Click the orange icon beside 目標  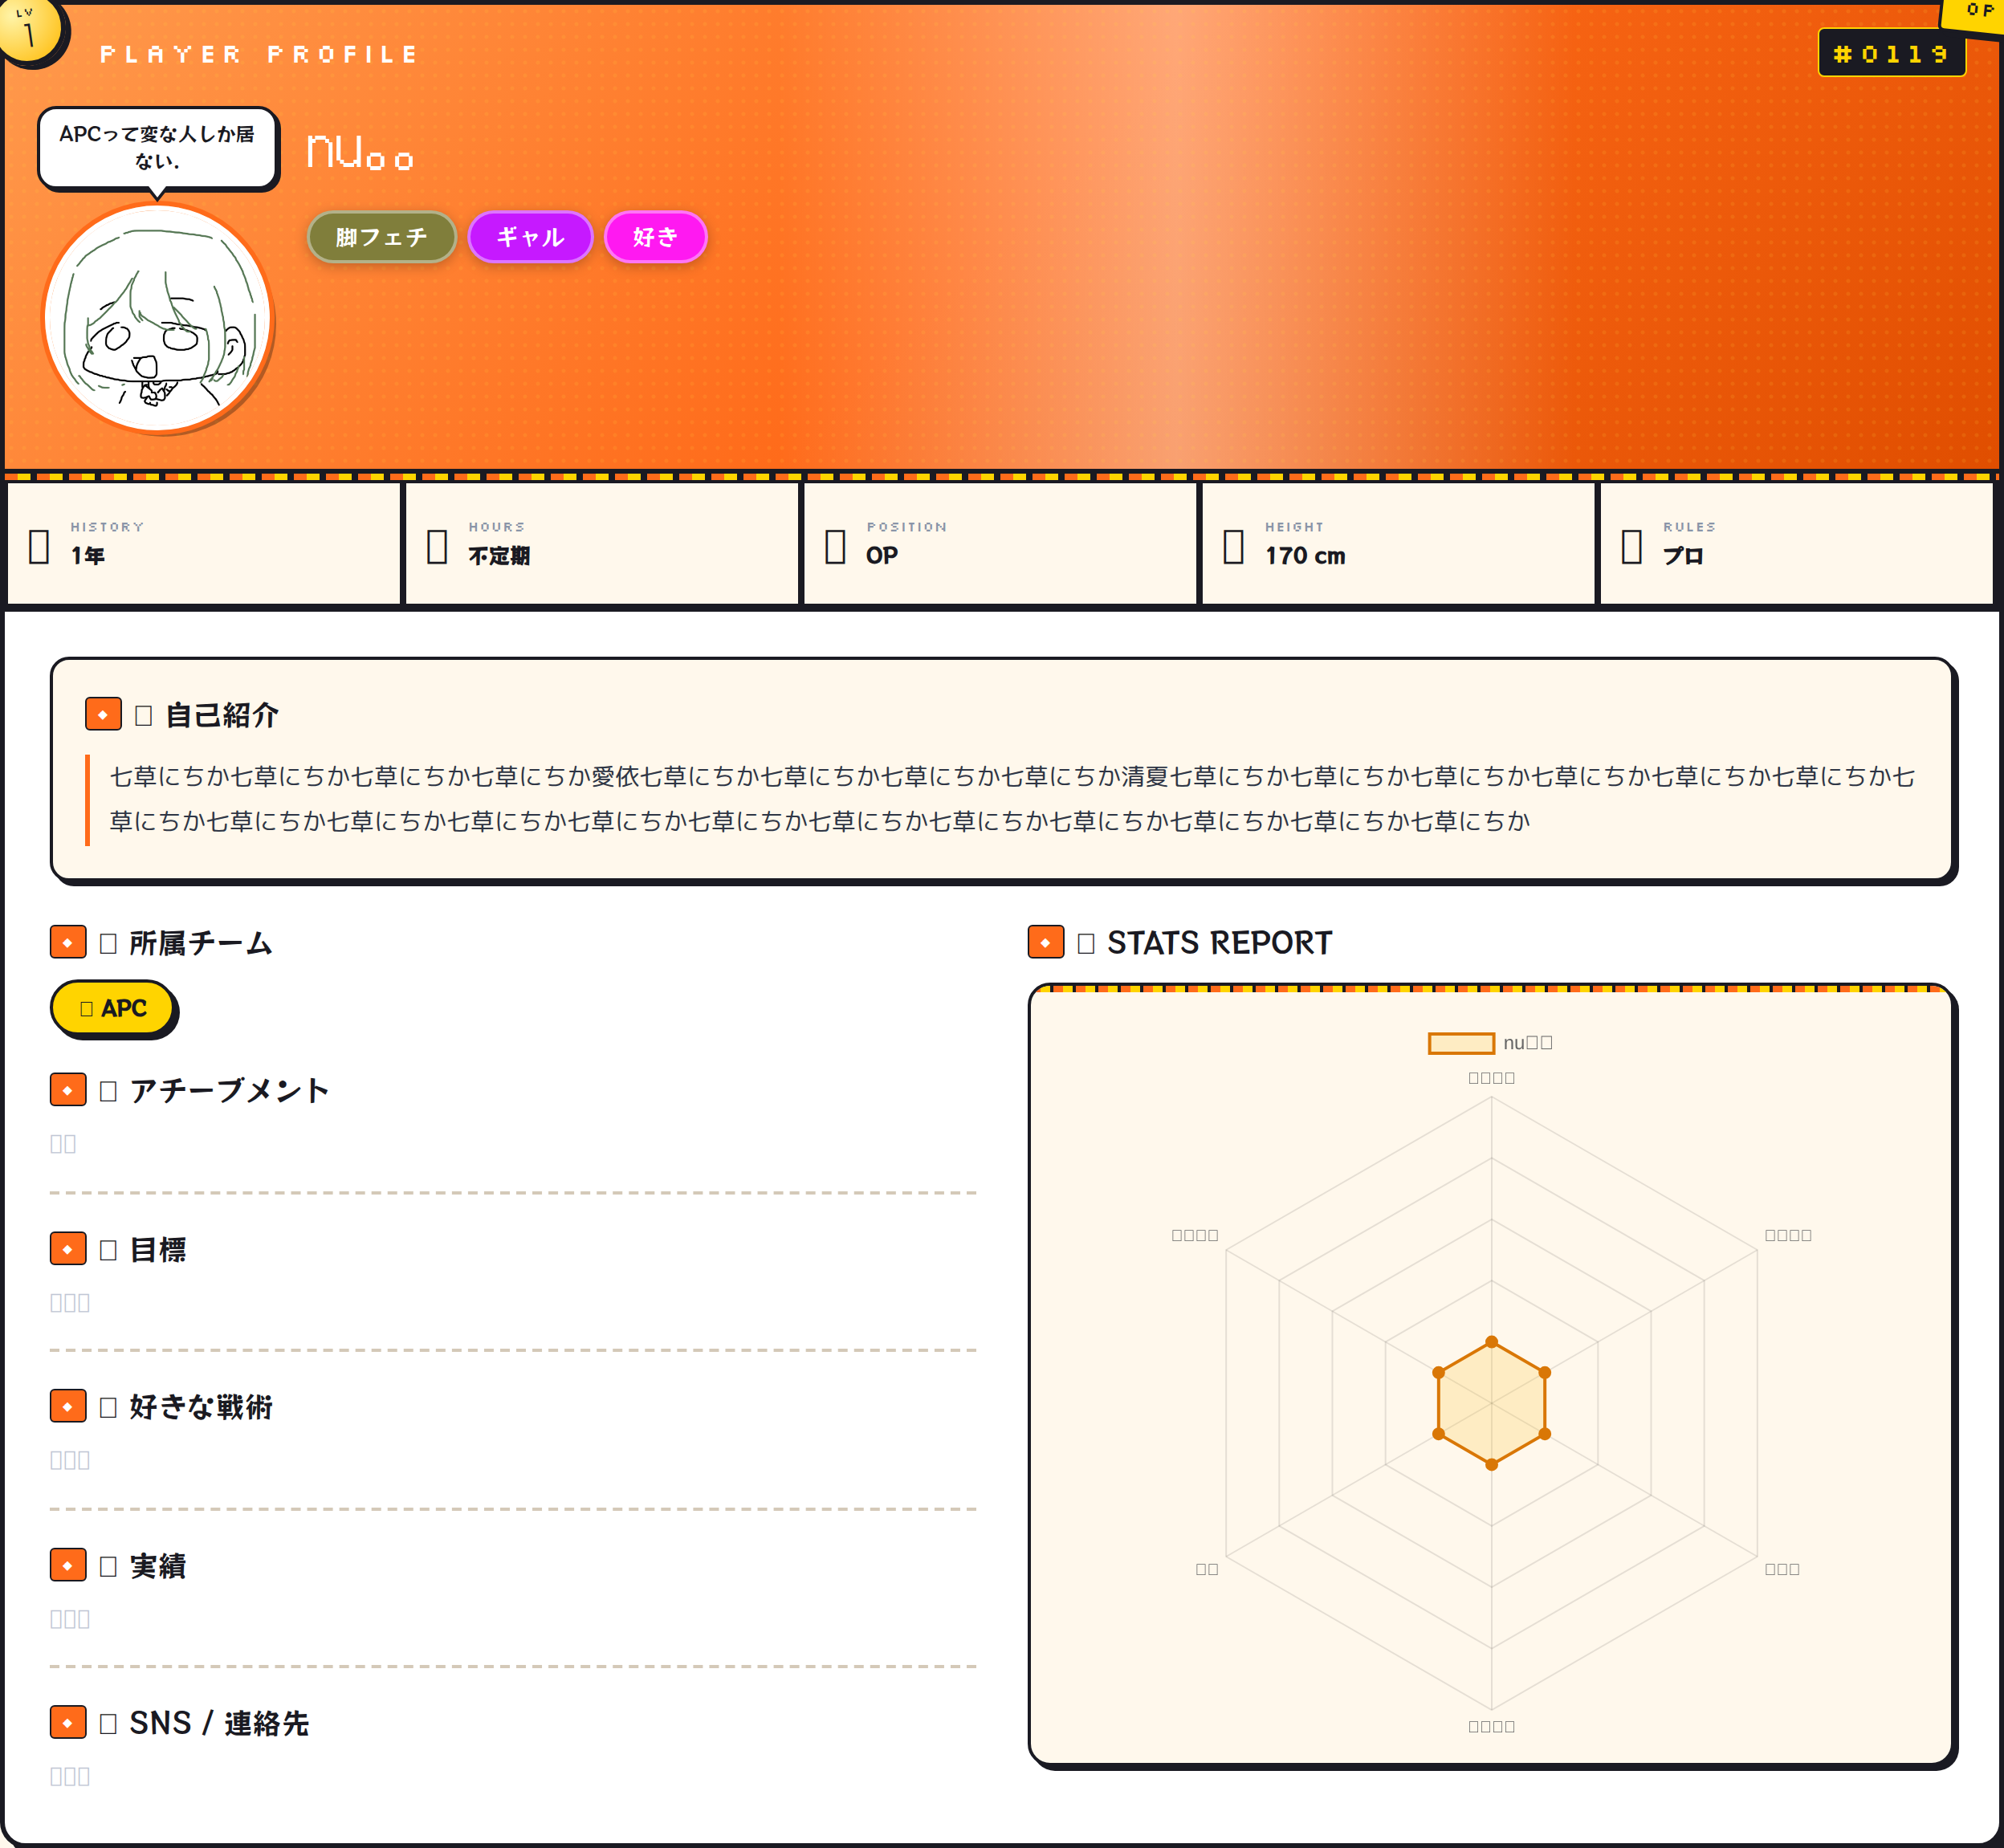pos(68,1248)
